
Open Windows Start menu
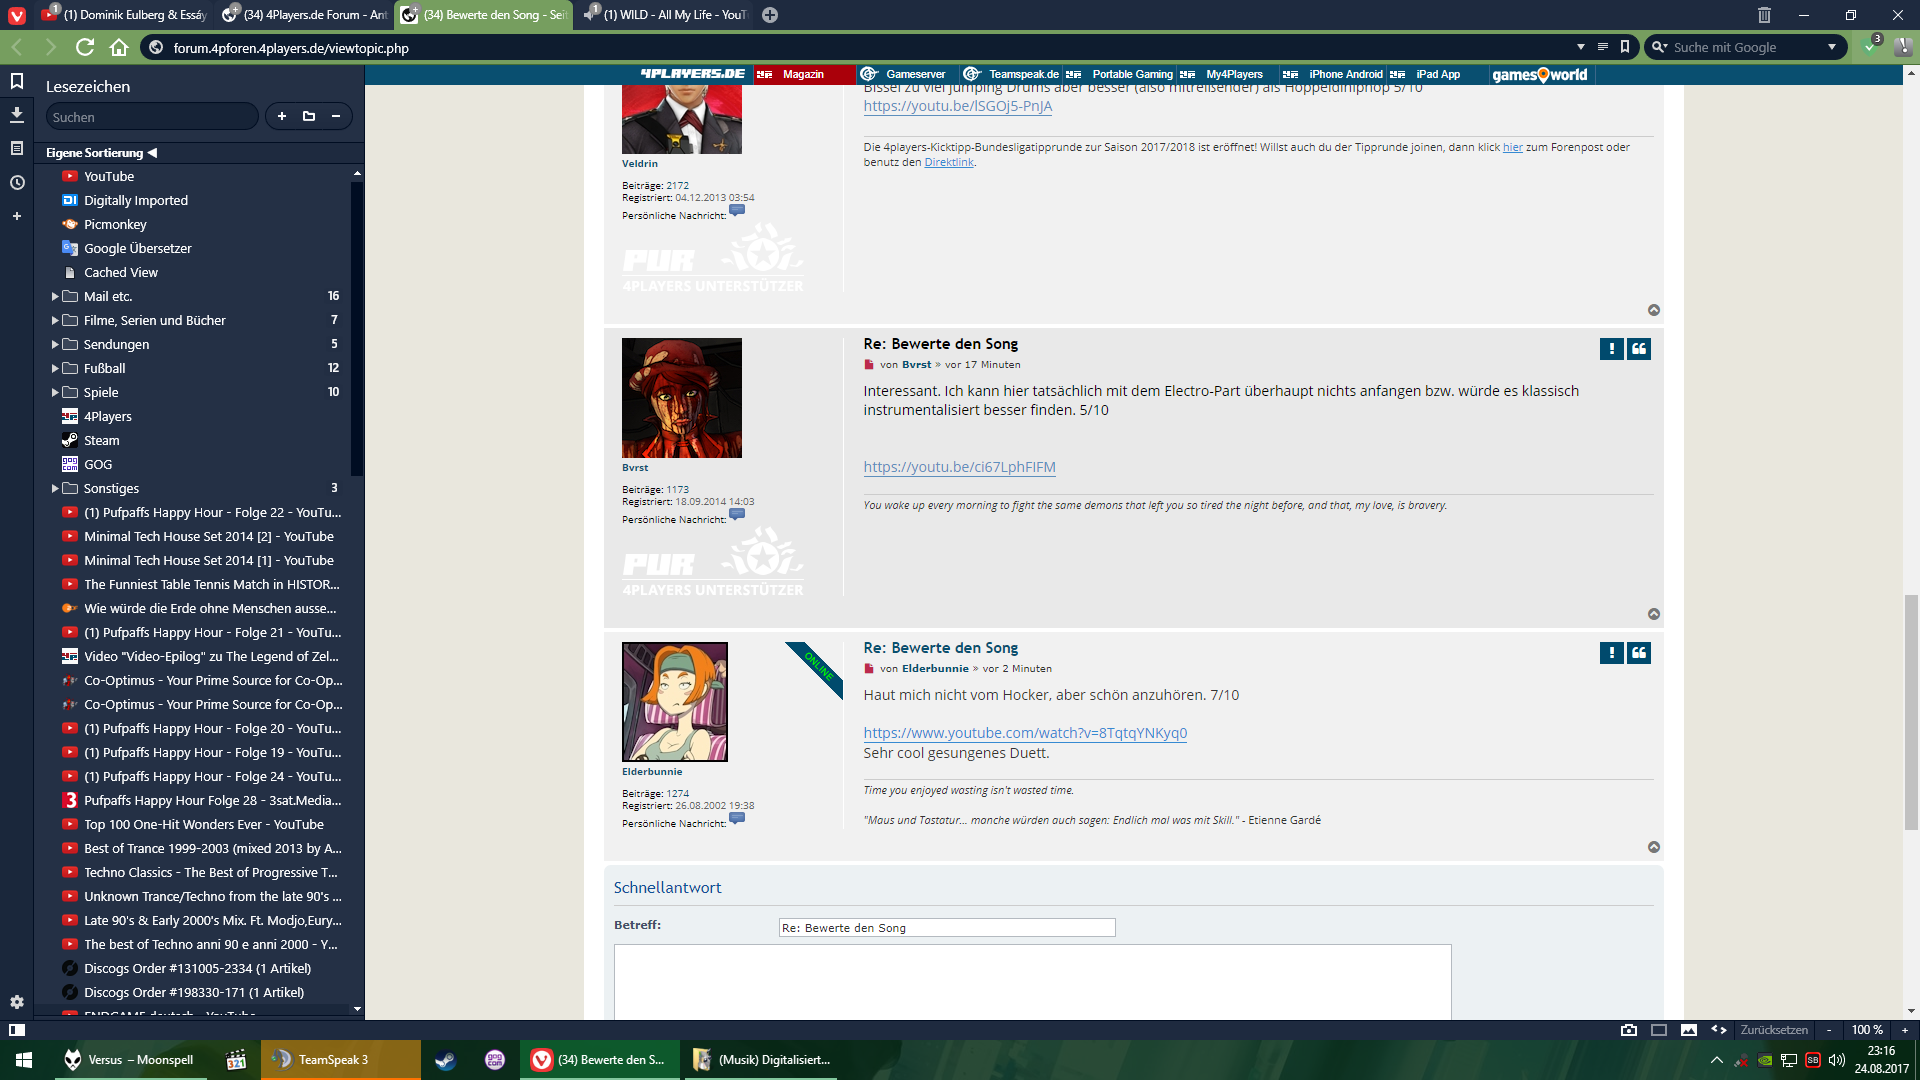pyautogui.click(x=24, y=1060)
